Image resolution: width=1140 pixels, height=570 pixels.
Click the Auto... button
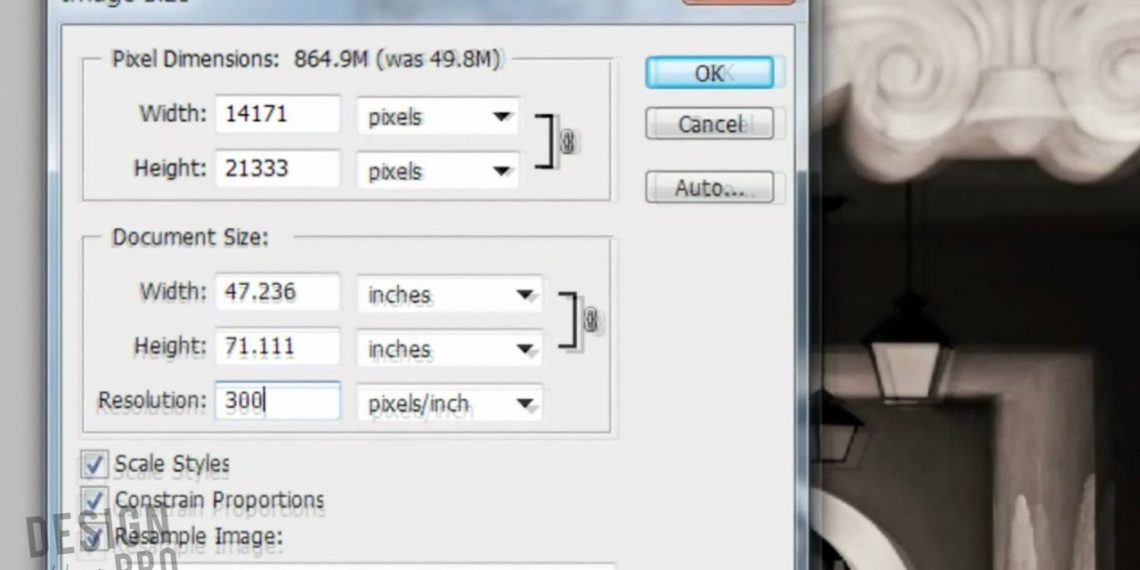click(x=709, y=188)
